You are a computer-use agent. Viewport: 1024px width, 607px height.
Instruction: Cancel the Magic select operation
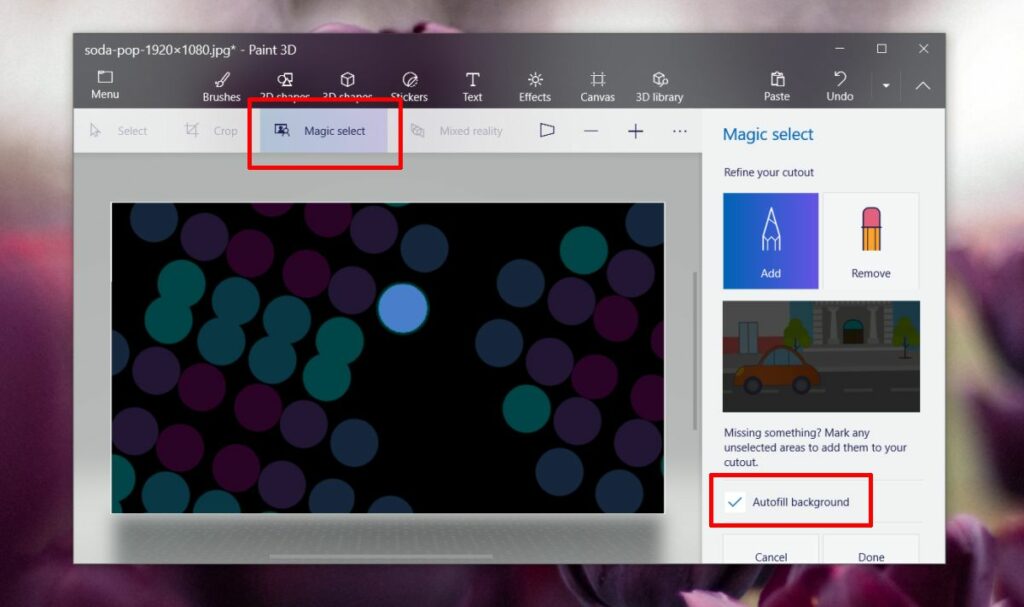pyautogui.click(x=769, y=556)
